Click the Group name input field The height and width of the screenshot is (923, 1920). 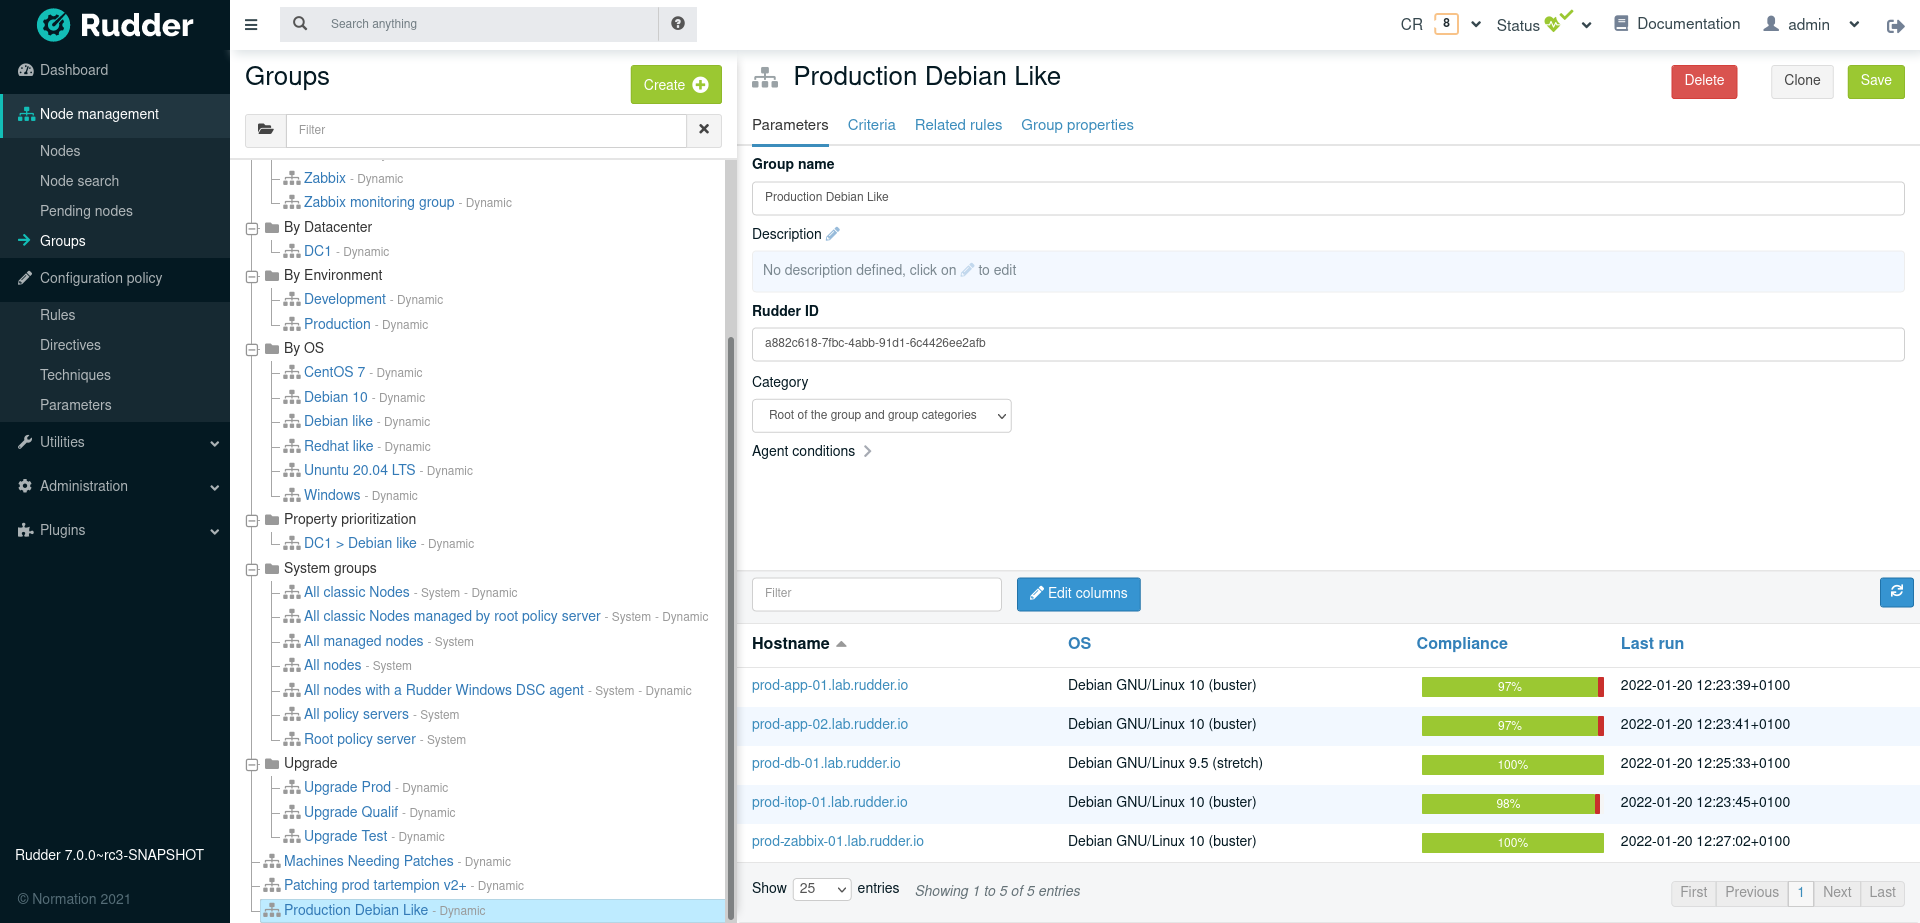coord(1327,198)
